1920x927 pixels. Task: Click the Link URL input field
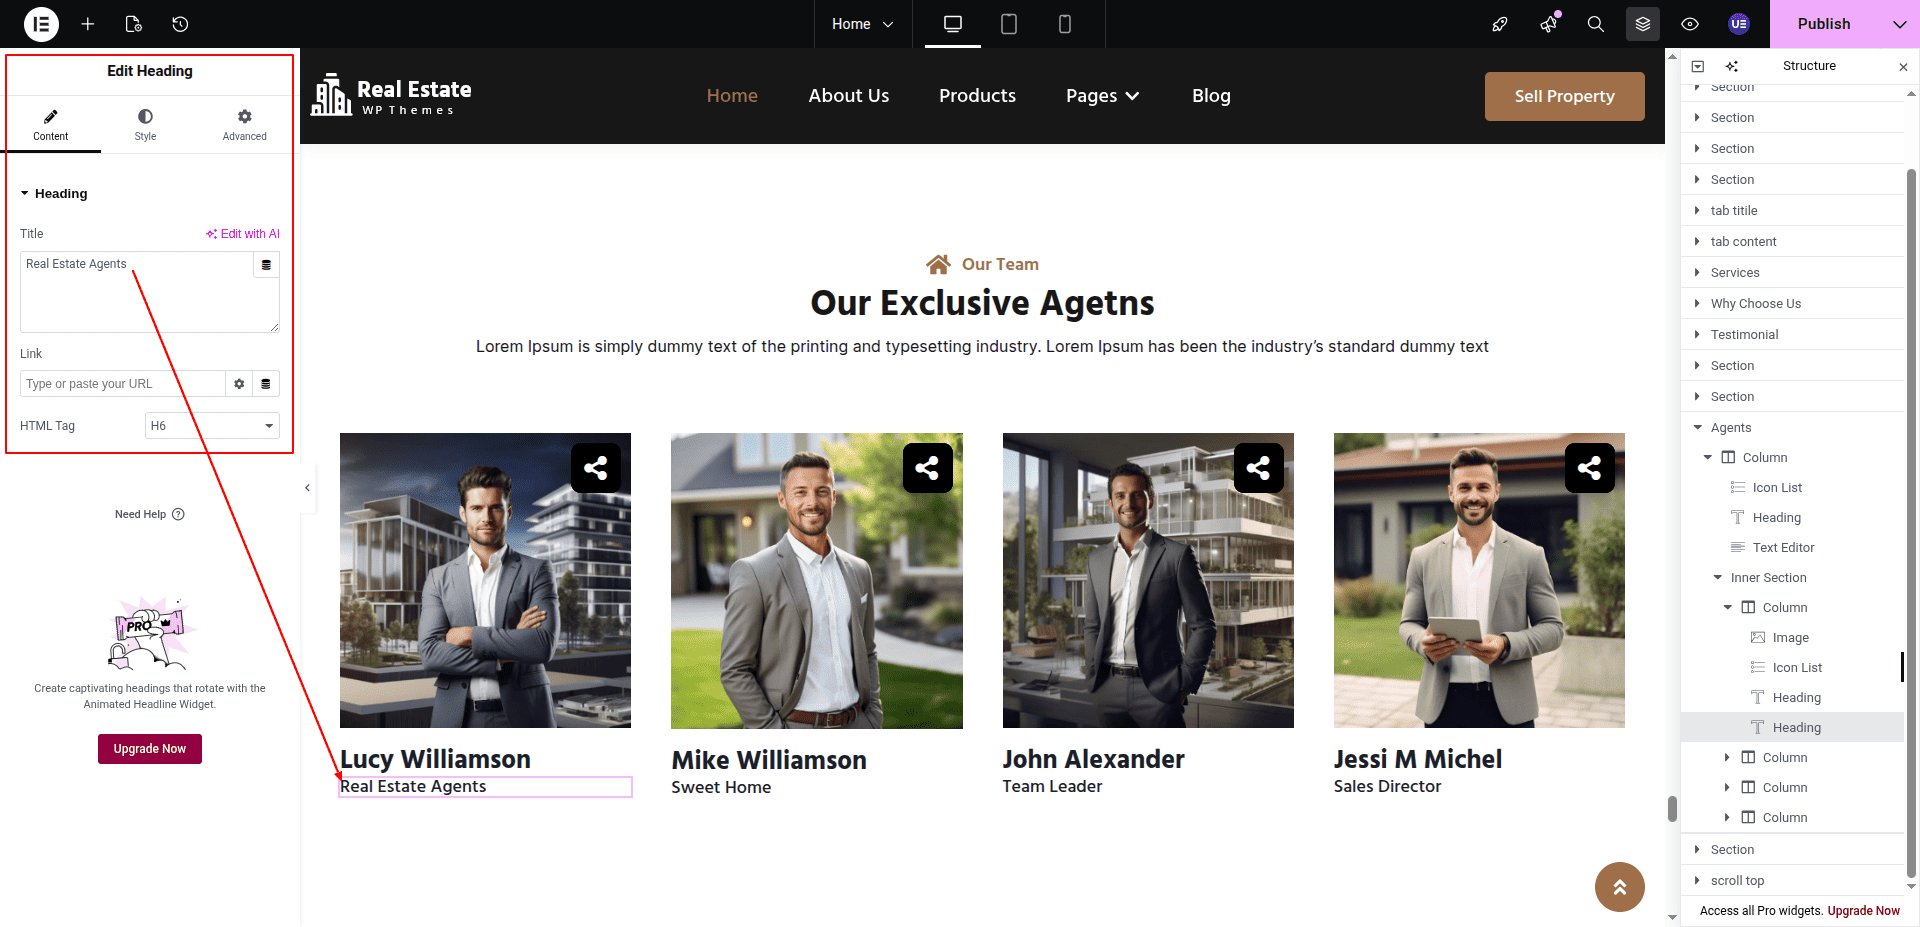[122, 384]
